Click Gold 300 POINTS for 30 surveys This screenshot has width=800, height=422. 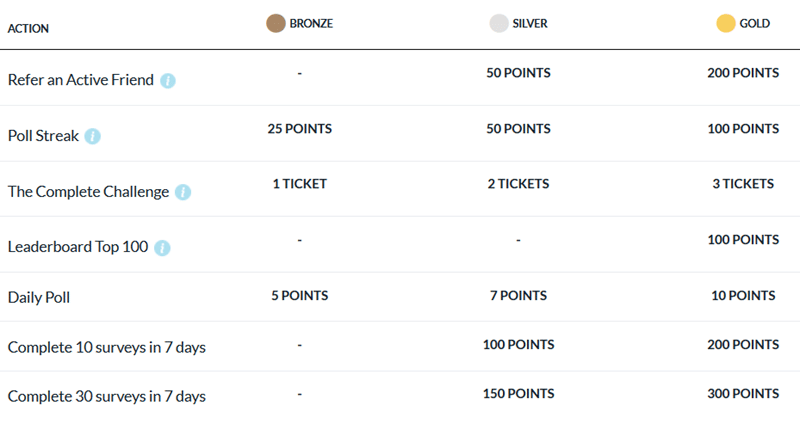(741, 393)
